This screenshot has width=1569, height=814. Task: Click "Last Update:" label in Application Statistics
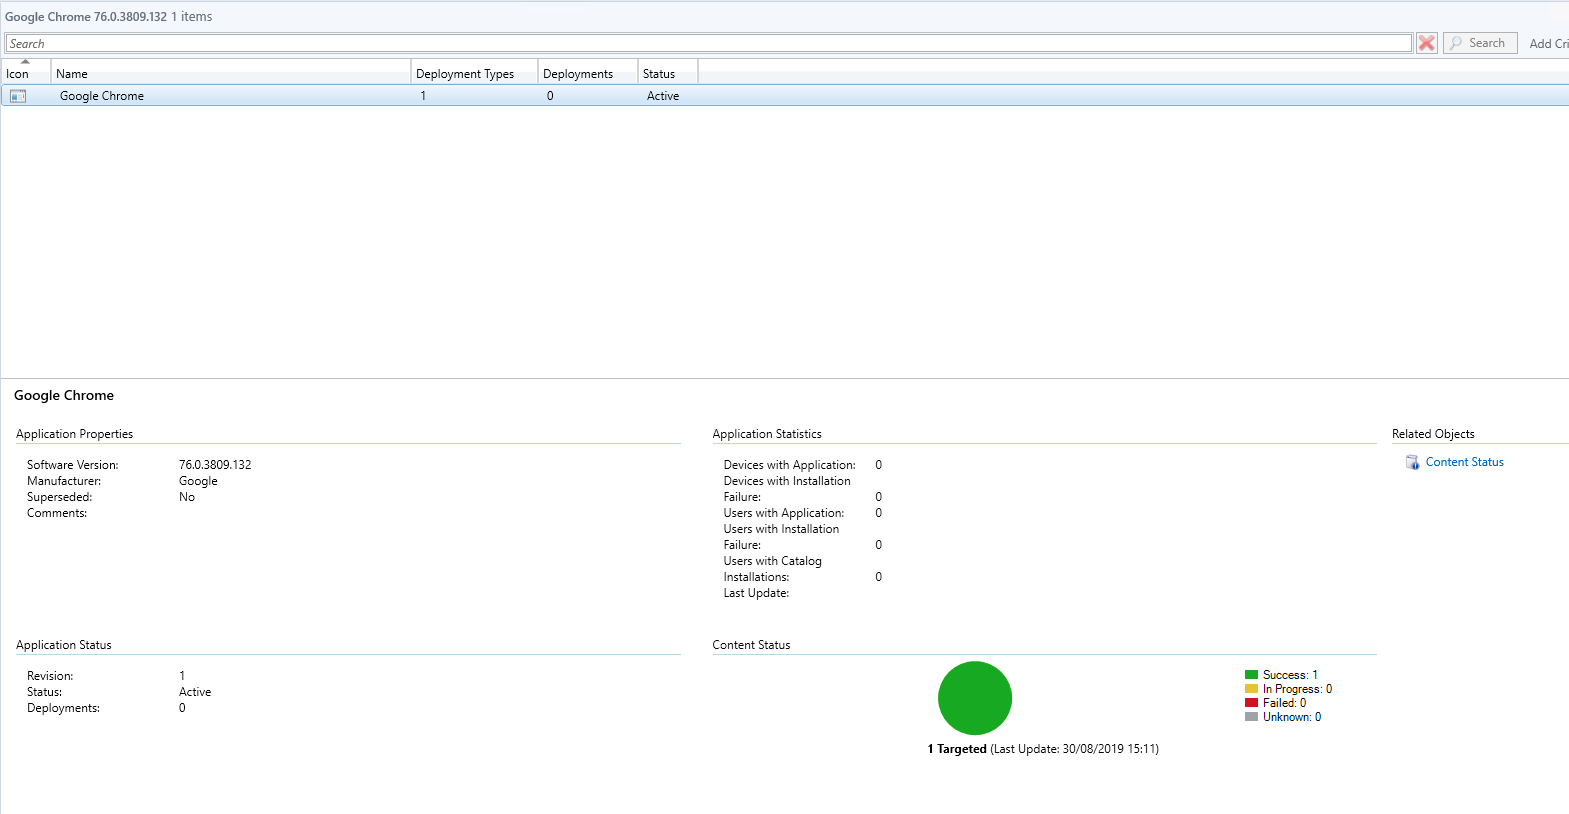pyautogui.click(x=757, y=593)
